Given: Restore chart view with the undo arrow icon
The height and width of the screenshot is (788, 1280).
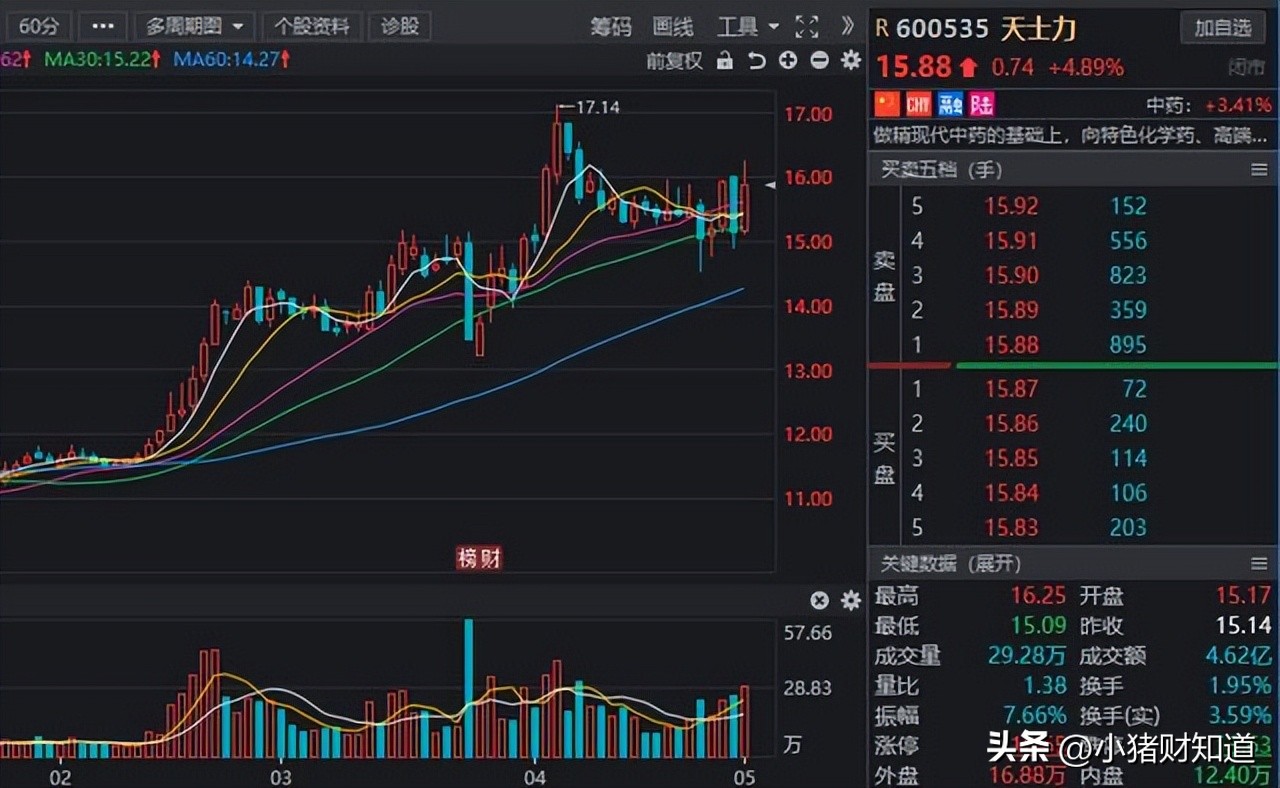Looking at the screenshot, I should pos(757,61).
